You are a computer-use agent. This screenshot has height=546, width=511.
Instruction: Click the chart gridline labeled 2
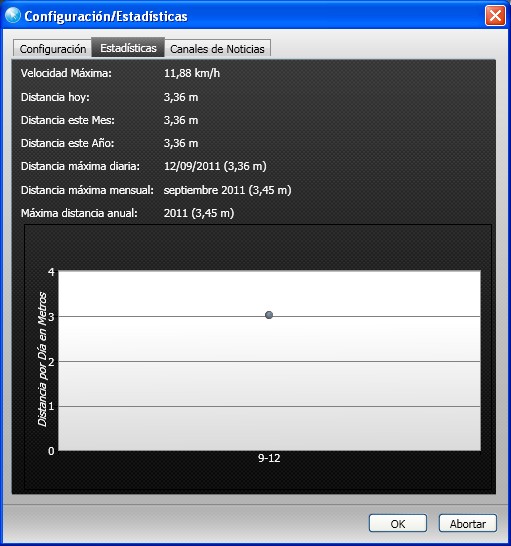click(269, 361)
